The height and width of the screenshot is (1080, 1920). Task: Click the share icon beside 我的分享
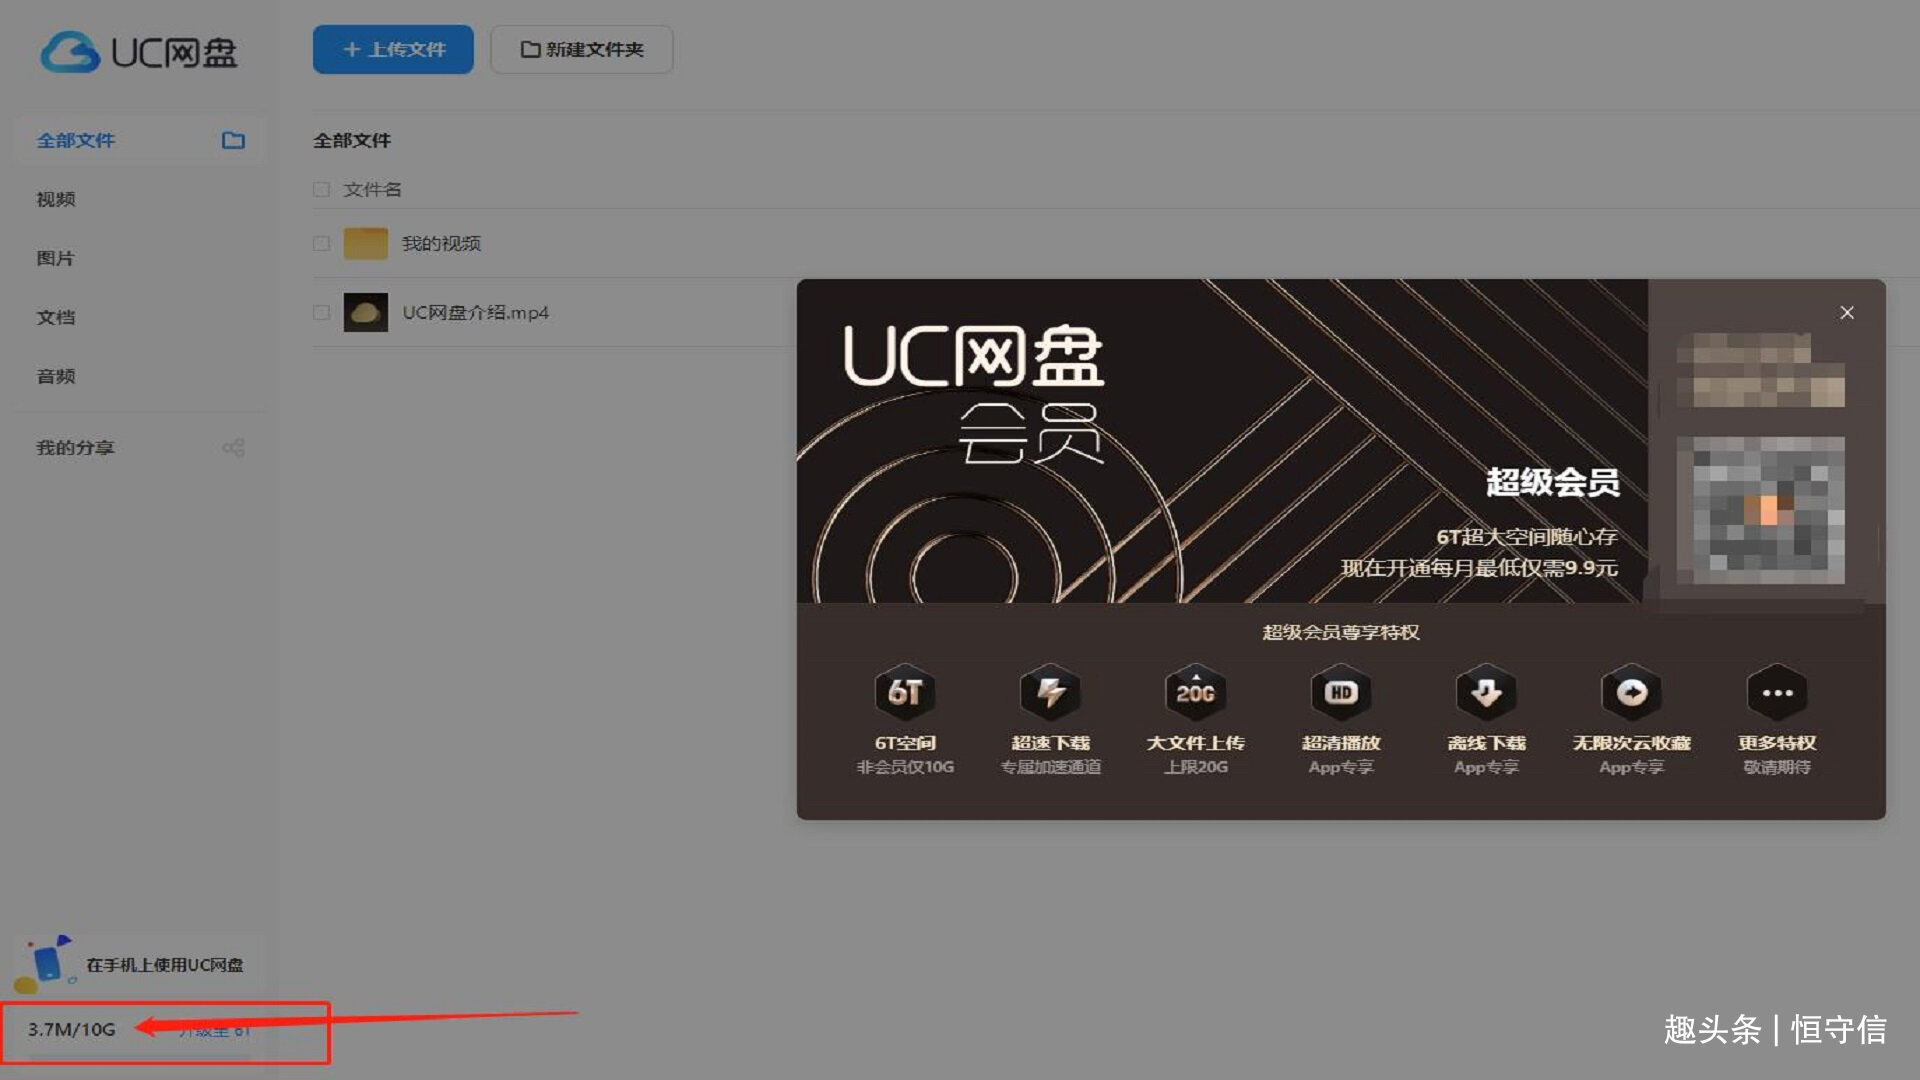pyautogui.click(x=234, y=448)
